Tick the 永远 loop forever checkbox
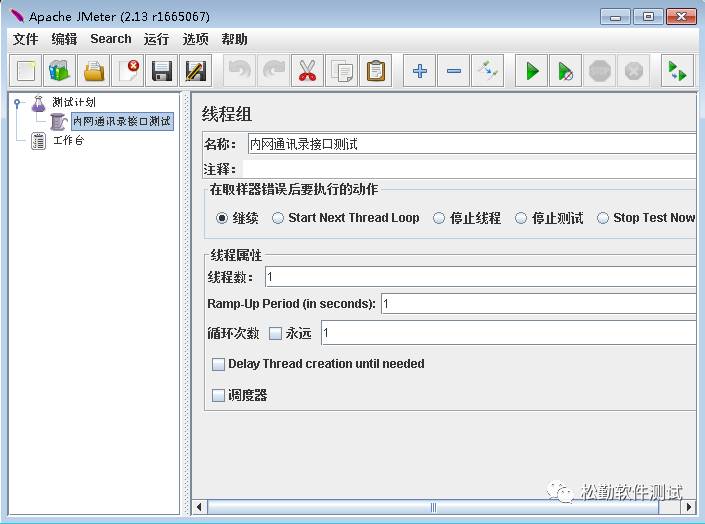 tap(275, 333)
